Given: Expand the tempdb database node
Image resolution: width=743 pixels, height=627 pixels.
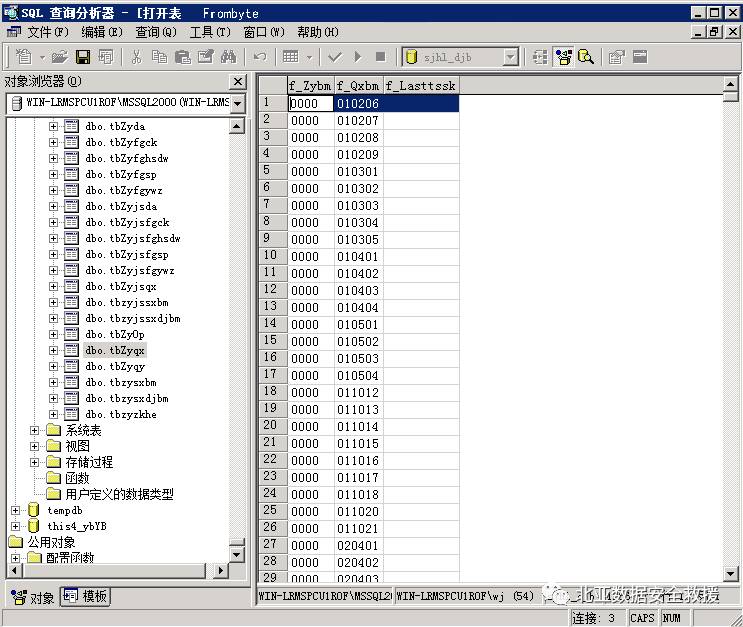Looking at the screenshot, I should tap(16, 510).
